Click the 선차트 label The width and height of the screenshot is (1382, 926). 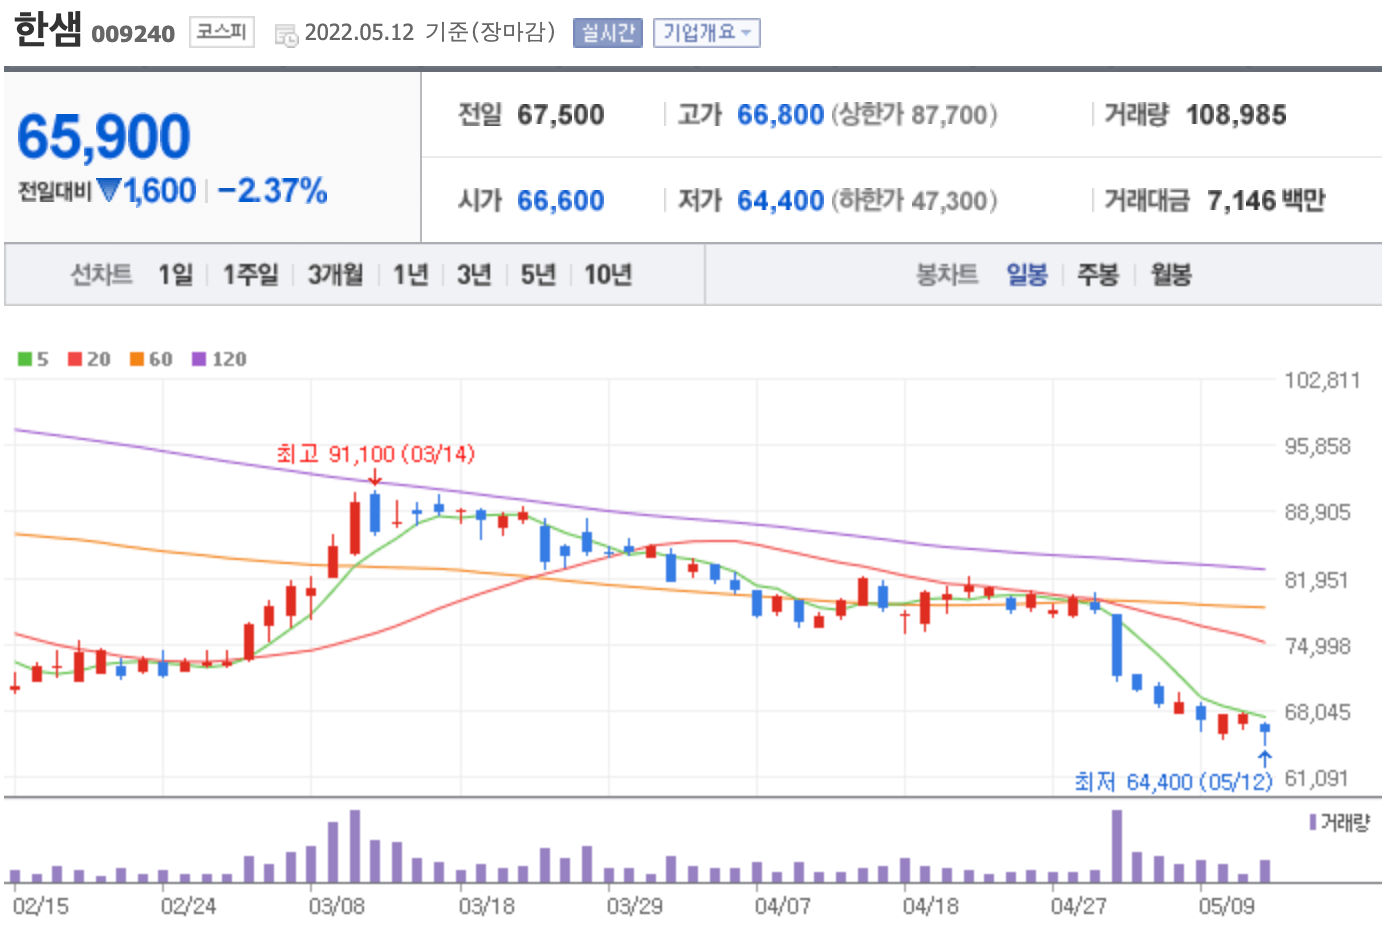(x=101, y=274)
